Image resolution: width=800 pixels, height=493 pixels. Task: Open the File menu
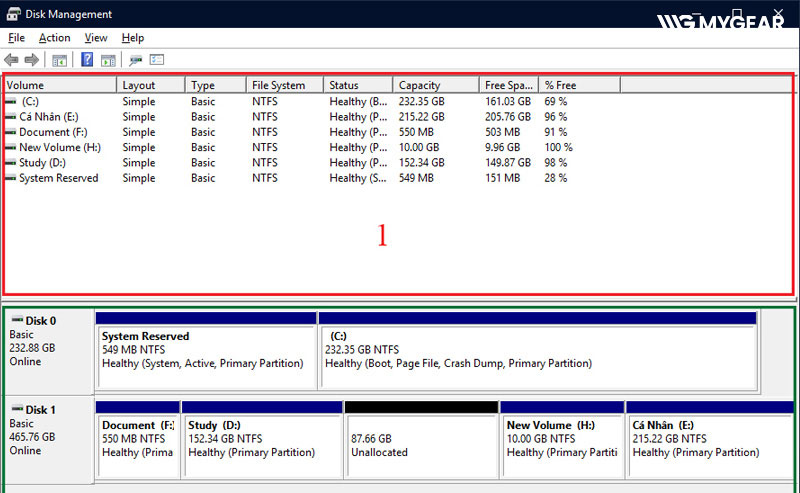click(x=16, y=38)
